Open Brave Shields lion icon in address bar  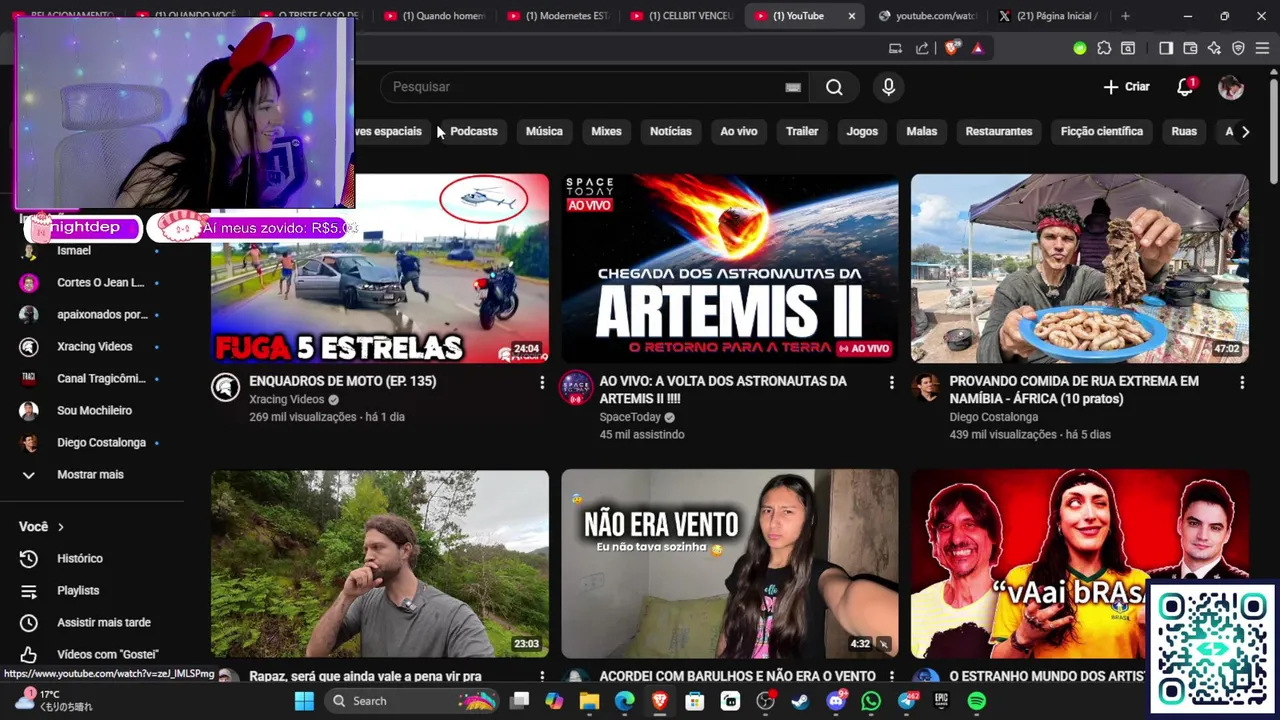tap(951, 48)
